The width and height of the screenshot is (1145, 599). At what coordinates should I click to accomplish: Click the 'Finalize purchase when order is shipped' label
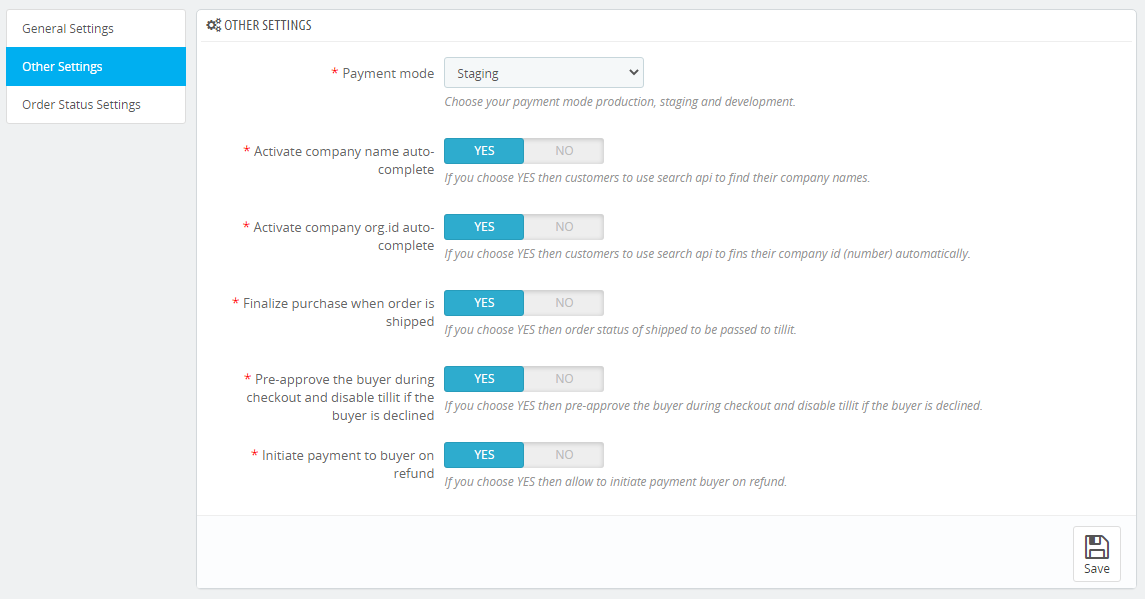339,312
